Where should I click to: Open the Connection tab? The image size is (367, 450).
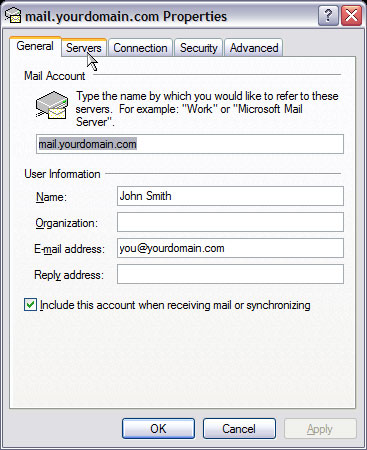click(x=140, y=48)
